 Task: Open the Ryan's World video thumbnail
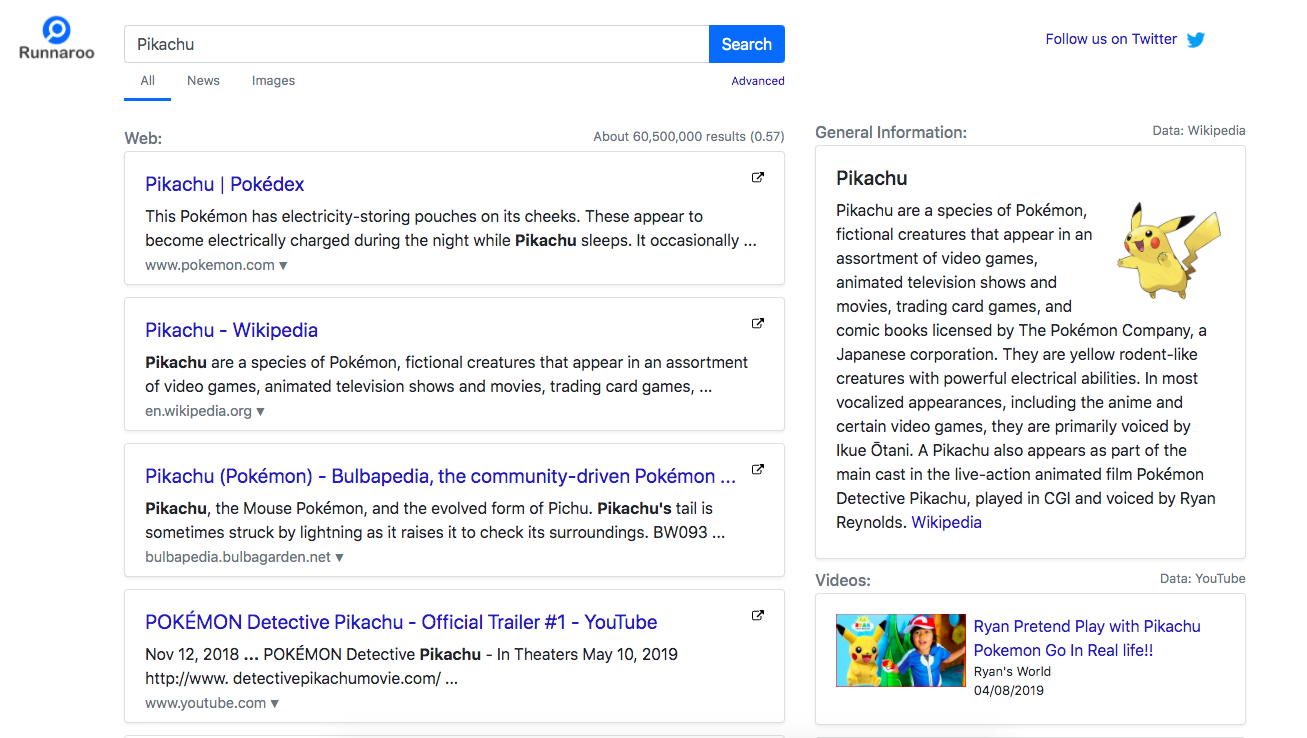pyautogui.click(x=900, y=650)
